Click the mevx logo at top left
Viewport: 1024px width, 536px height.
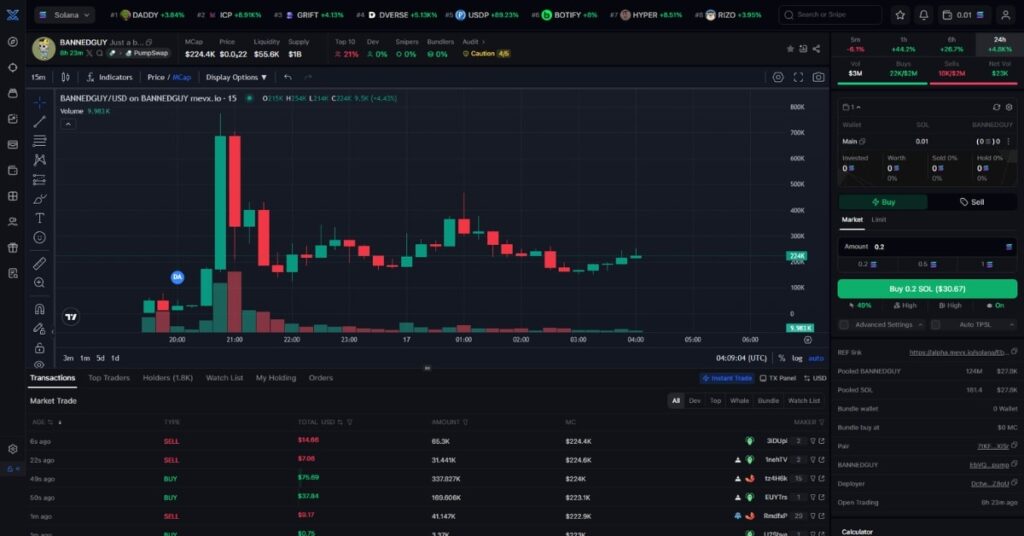pyautogui.click(x=12, y=14)
